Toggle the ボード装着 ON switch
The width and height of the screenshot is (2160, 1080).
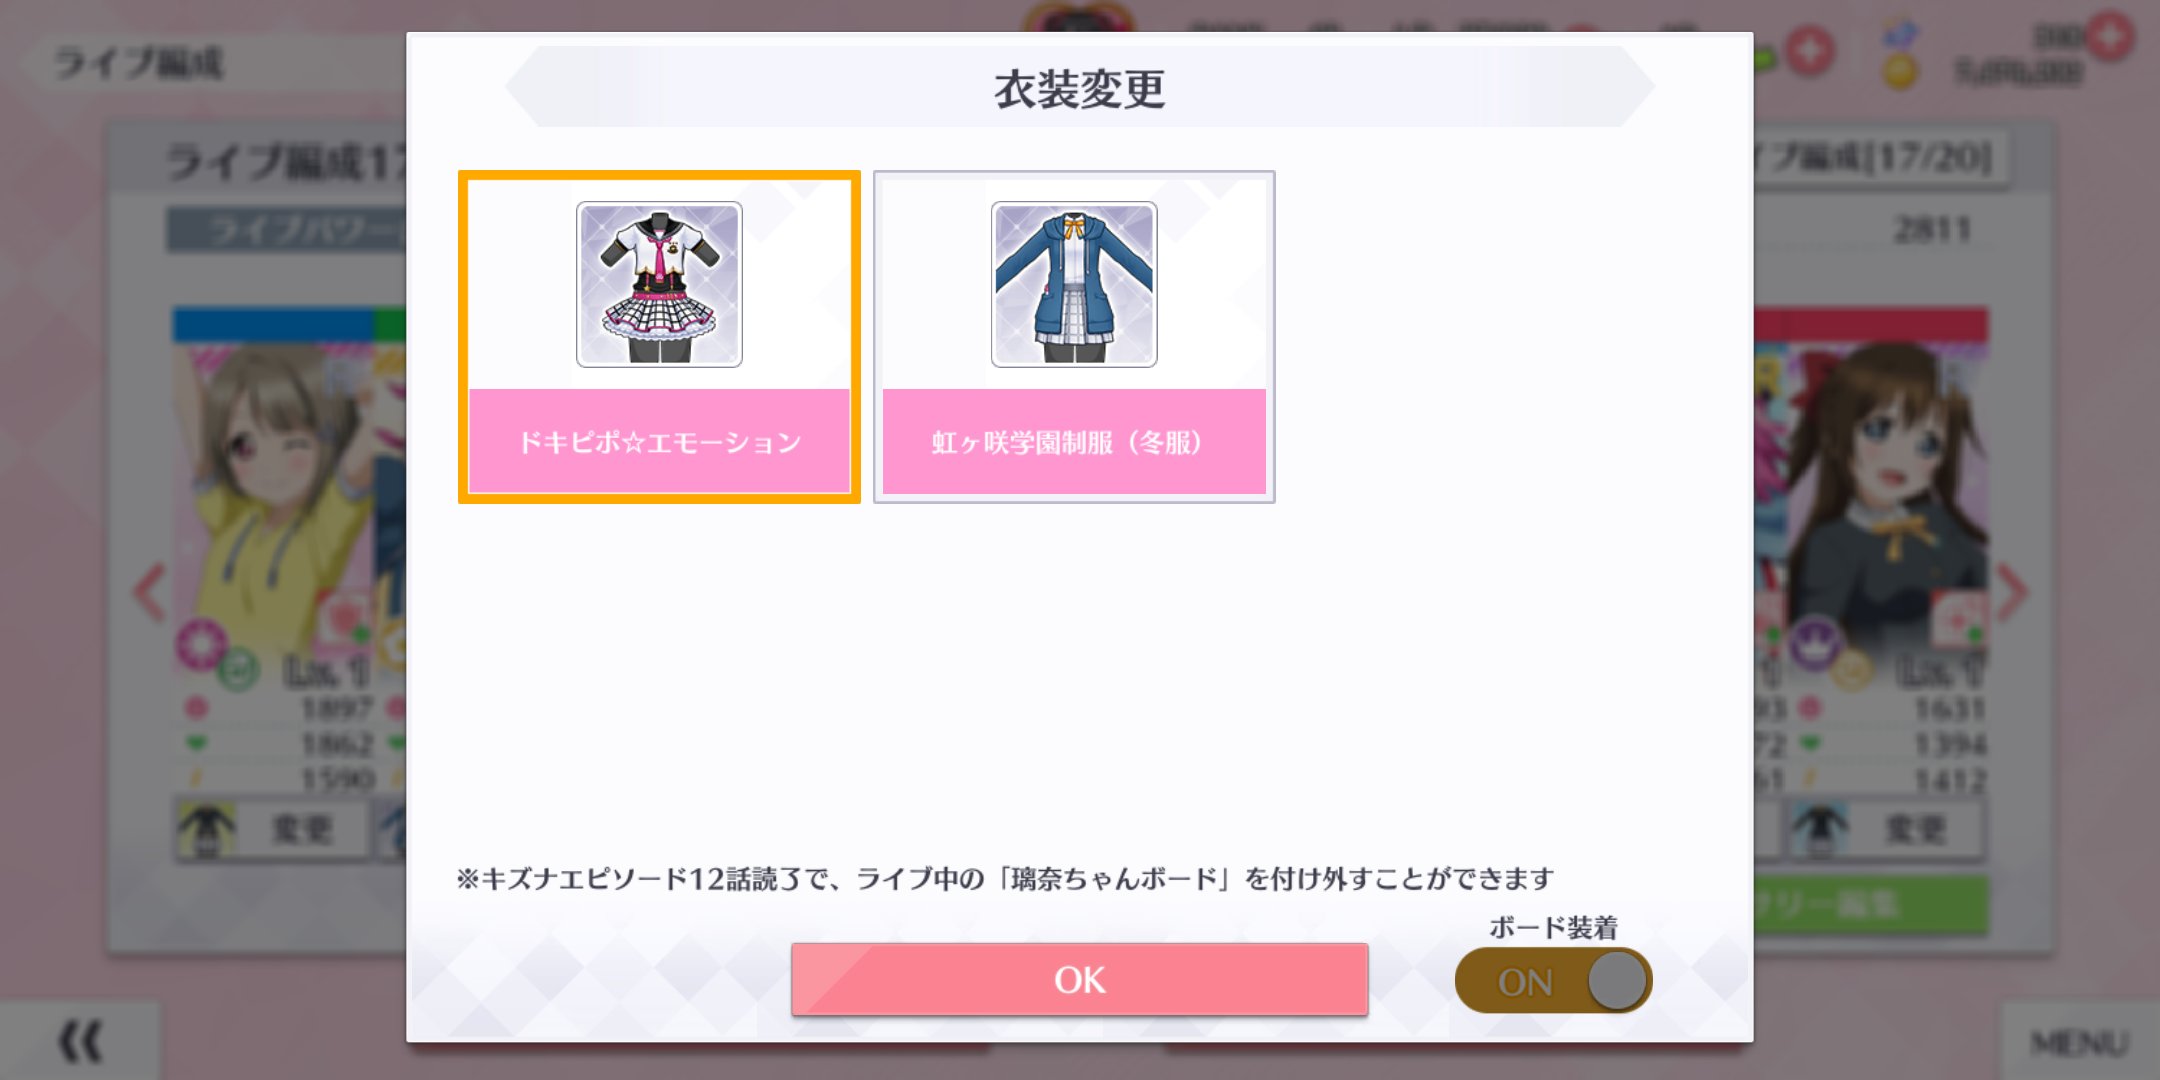coord(1553,980)
